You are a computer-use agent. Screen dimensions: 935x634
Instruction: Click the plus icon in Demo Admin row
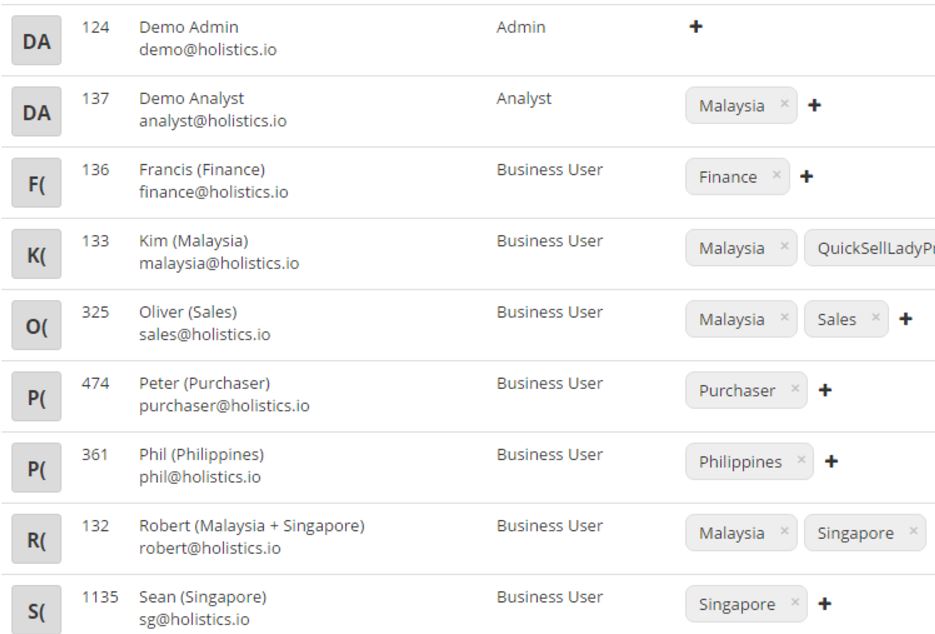[696, 27]
